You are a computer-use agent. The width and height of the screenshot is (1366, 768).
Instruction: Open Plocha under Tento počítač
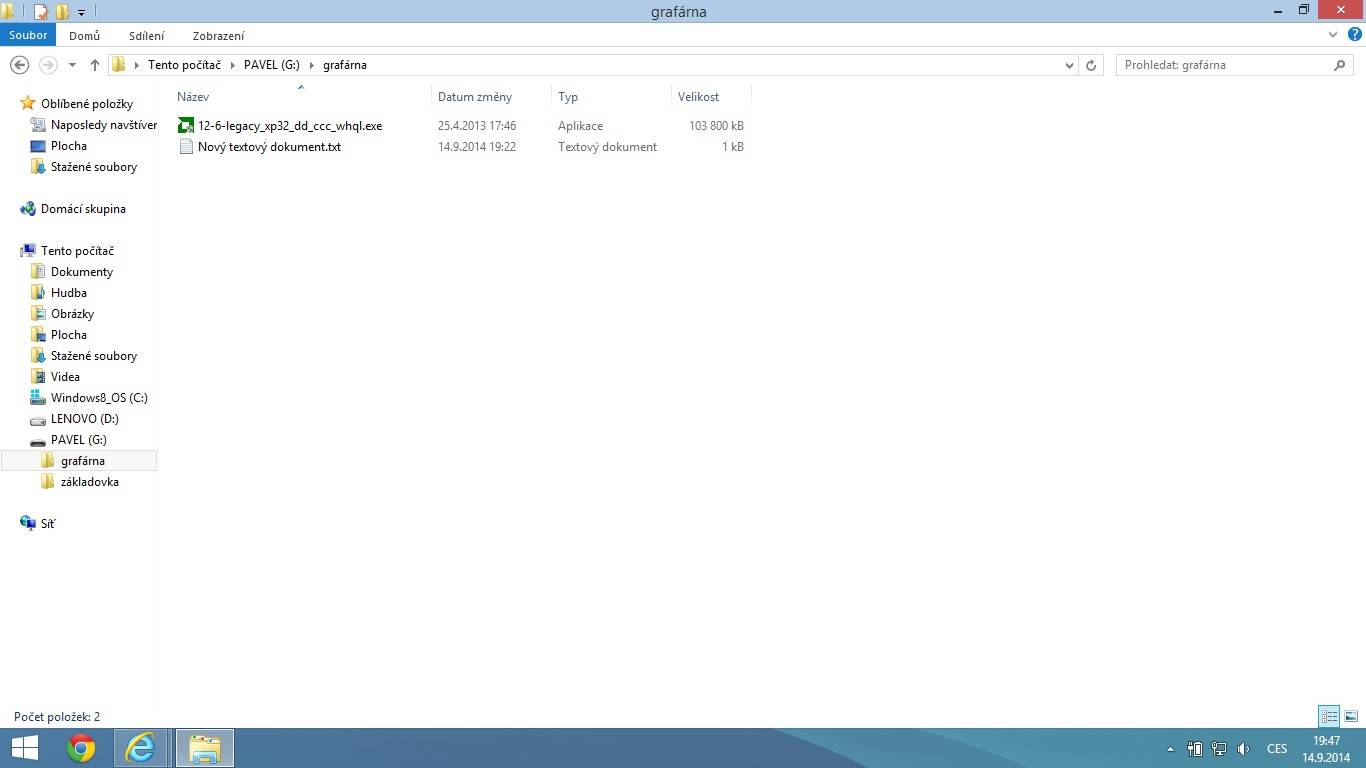[69, 335]
